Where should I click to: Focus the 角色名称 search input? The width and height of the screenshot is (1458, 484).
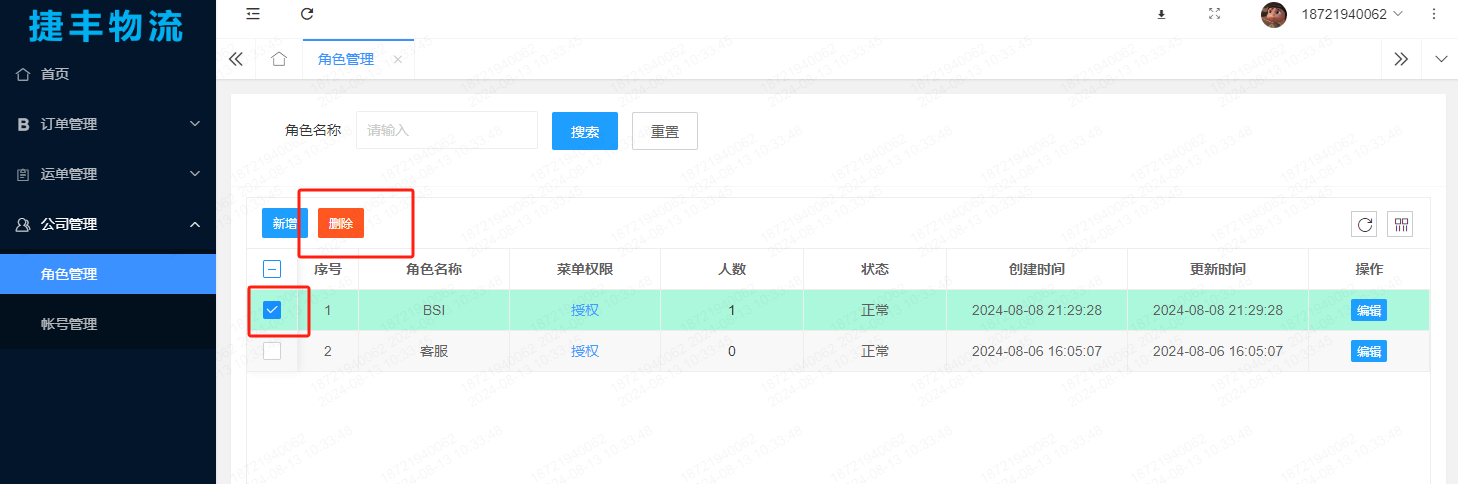click(447, 130)
